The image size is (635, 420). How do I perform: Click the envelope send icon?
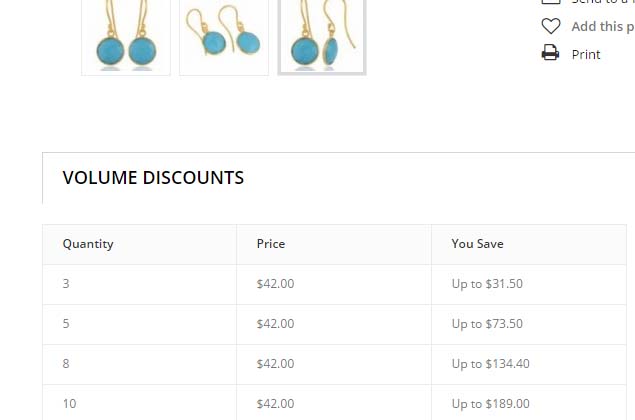550,2
